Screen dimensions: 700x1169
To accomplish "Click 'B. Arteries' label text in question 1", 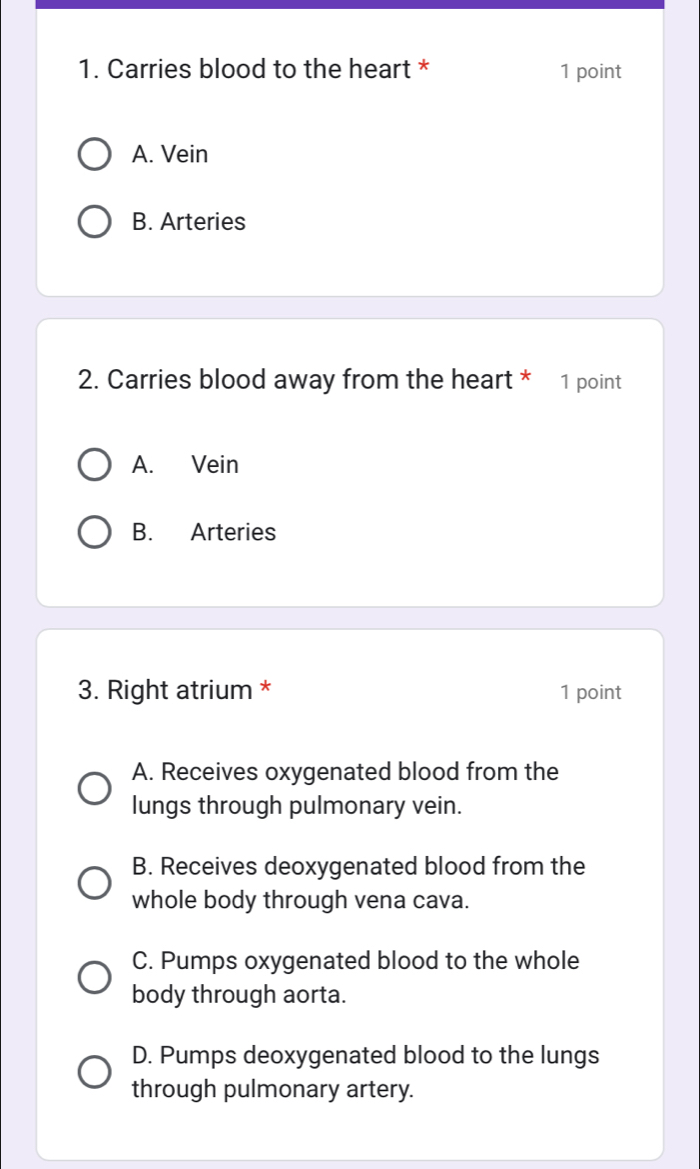I will coord(188,222).
